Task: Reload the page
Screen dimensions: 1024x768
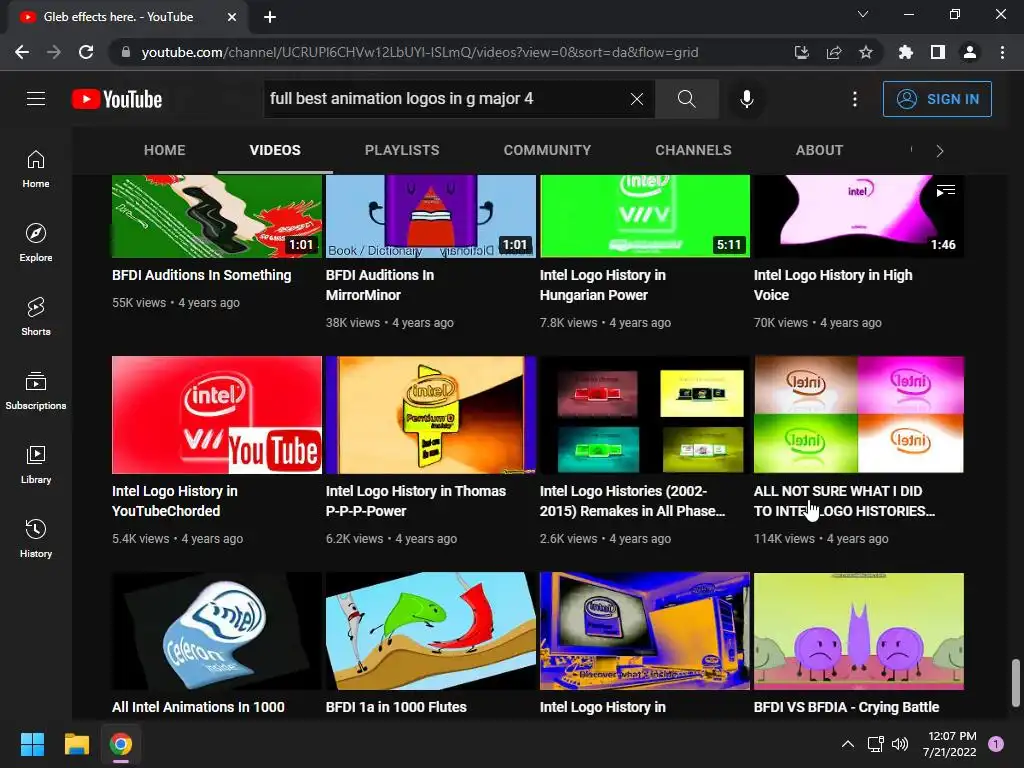Action: (86, 52)
